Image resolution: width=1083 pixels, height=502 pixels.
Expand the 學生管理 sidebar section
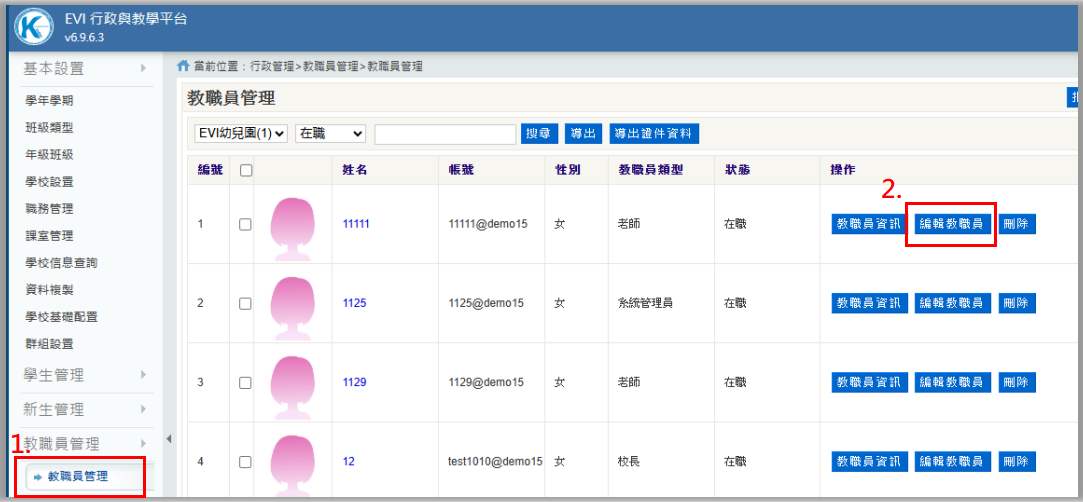coord(85,375)
